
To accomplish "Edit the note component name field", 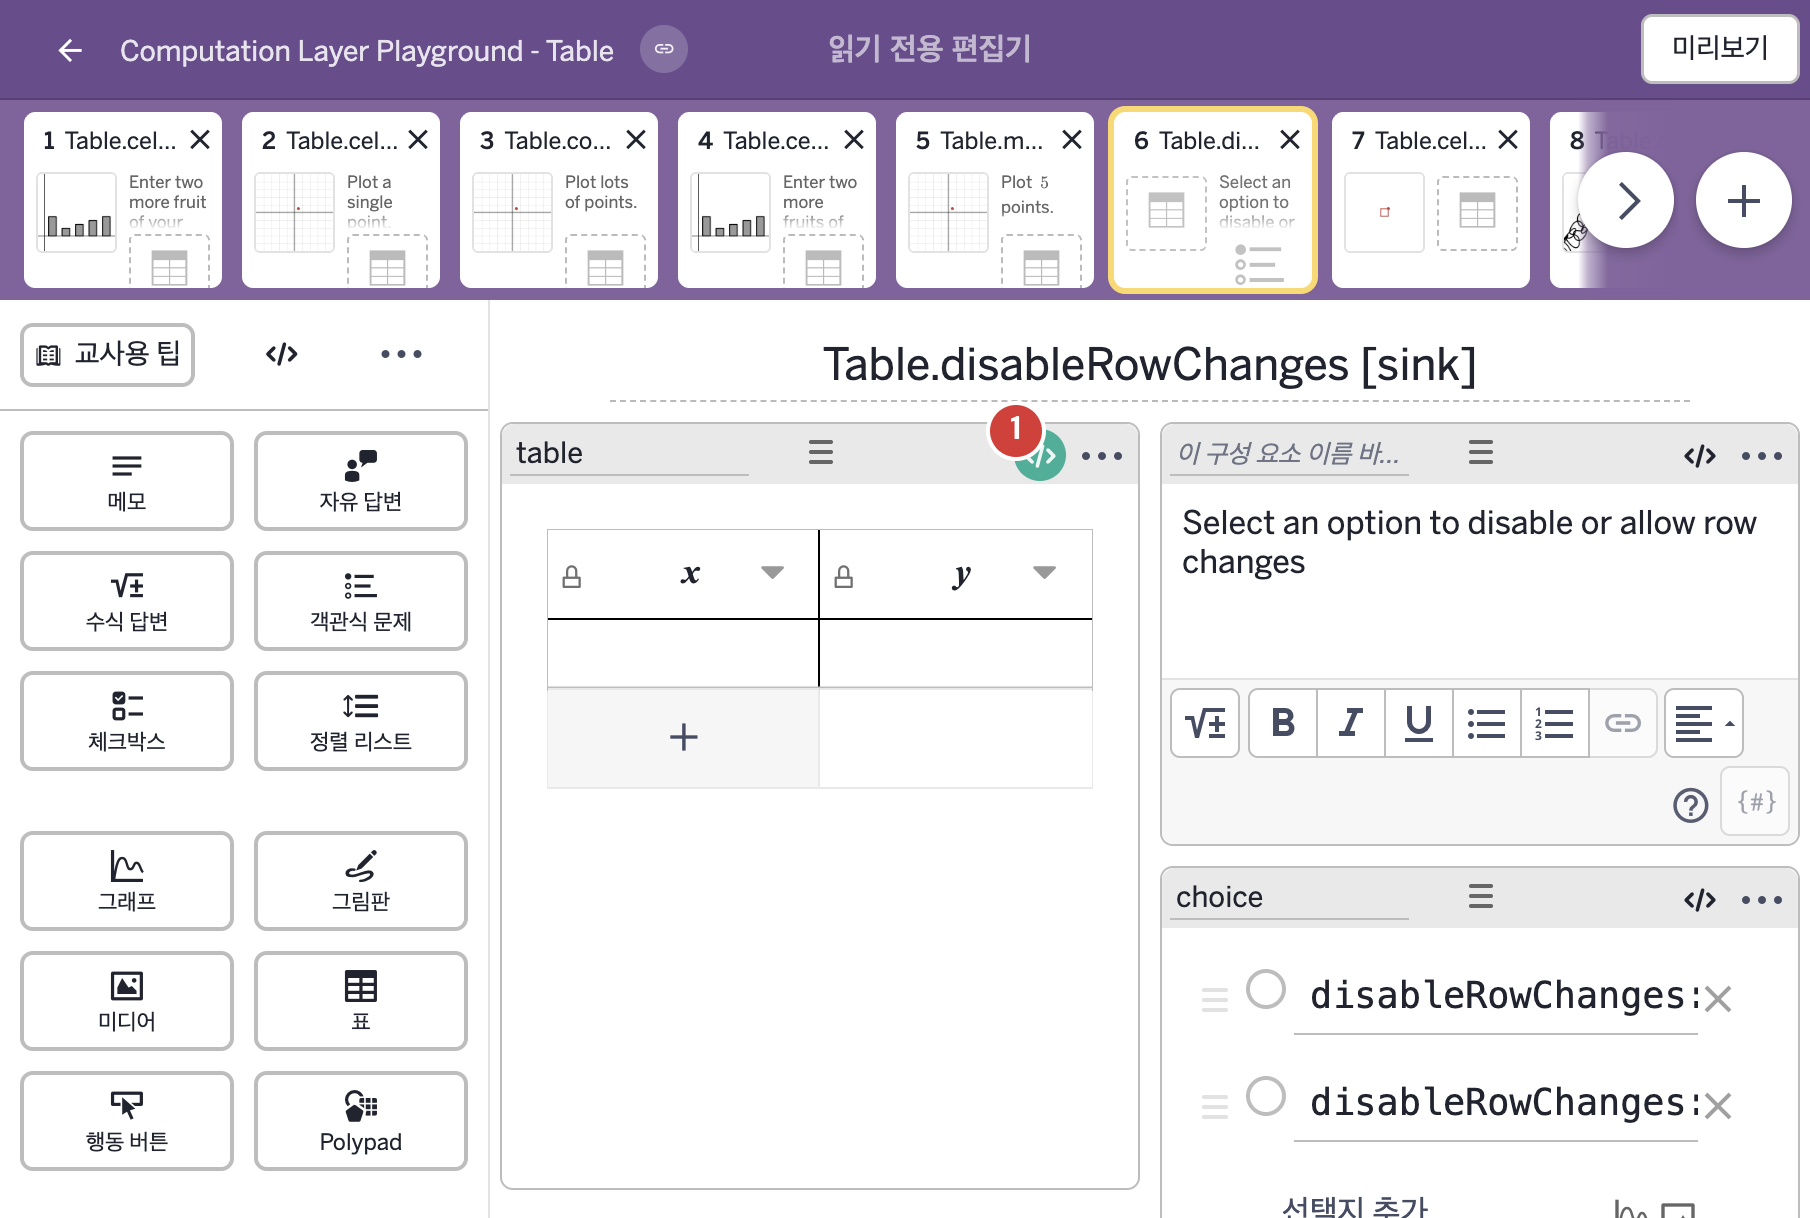I will tap(1290, 454).
